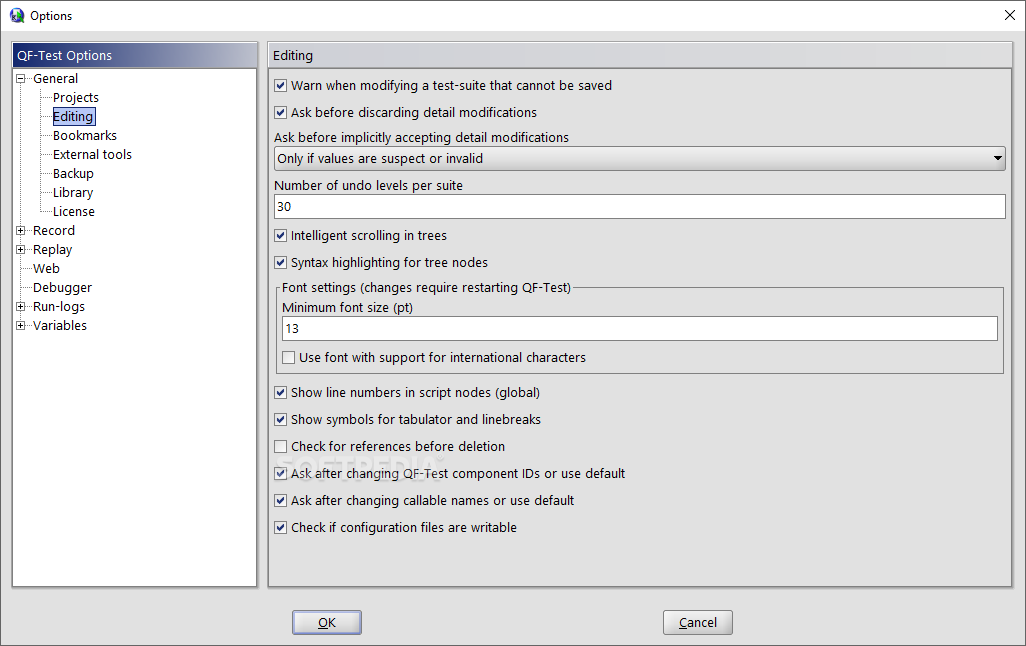Enable font with international character support

click(x=289, y=357)
